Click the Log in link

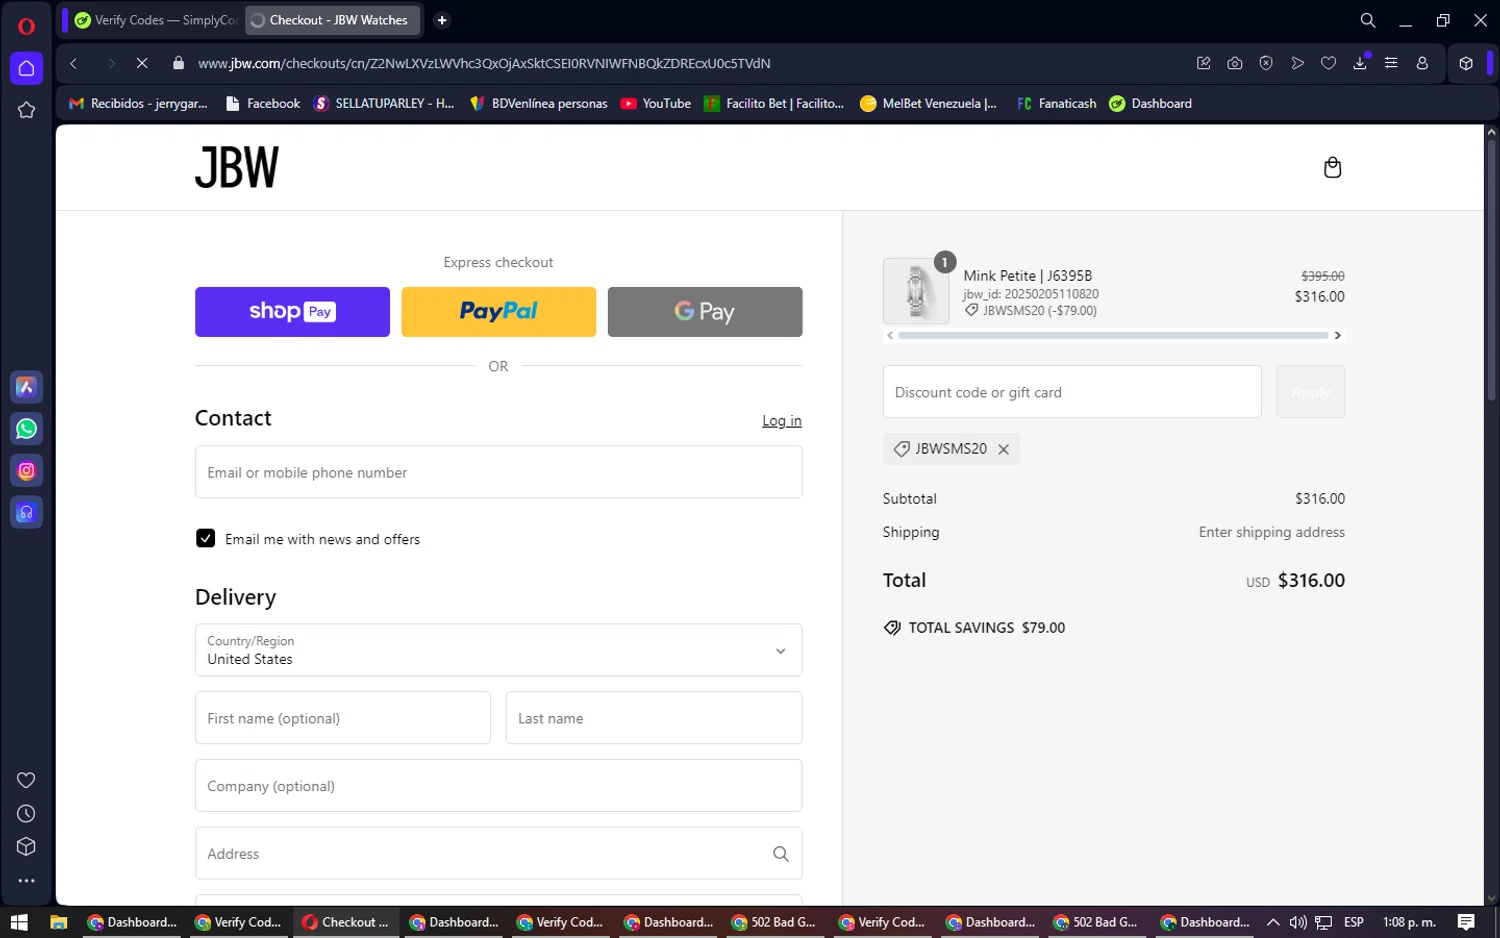pos(782,421)
